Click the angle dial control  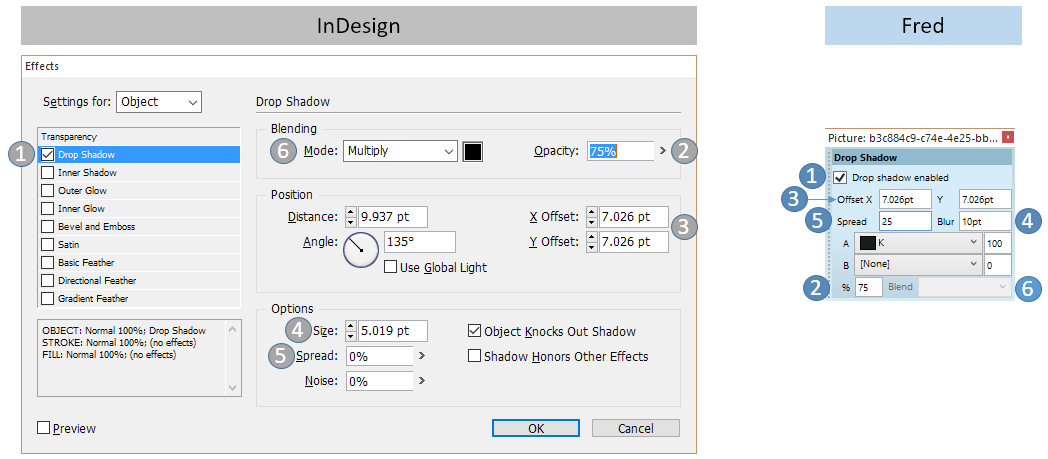[x=361, y=250]
